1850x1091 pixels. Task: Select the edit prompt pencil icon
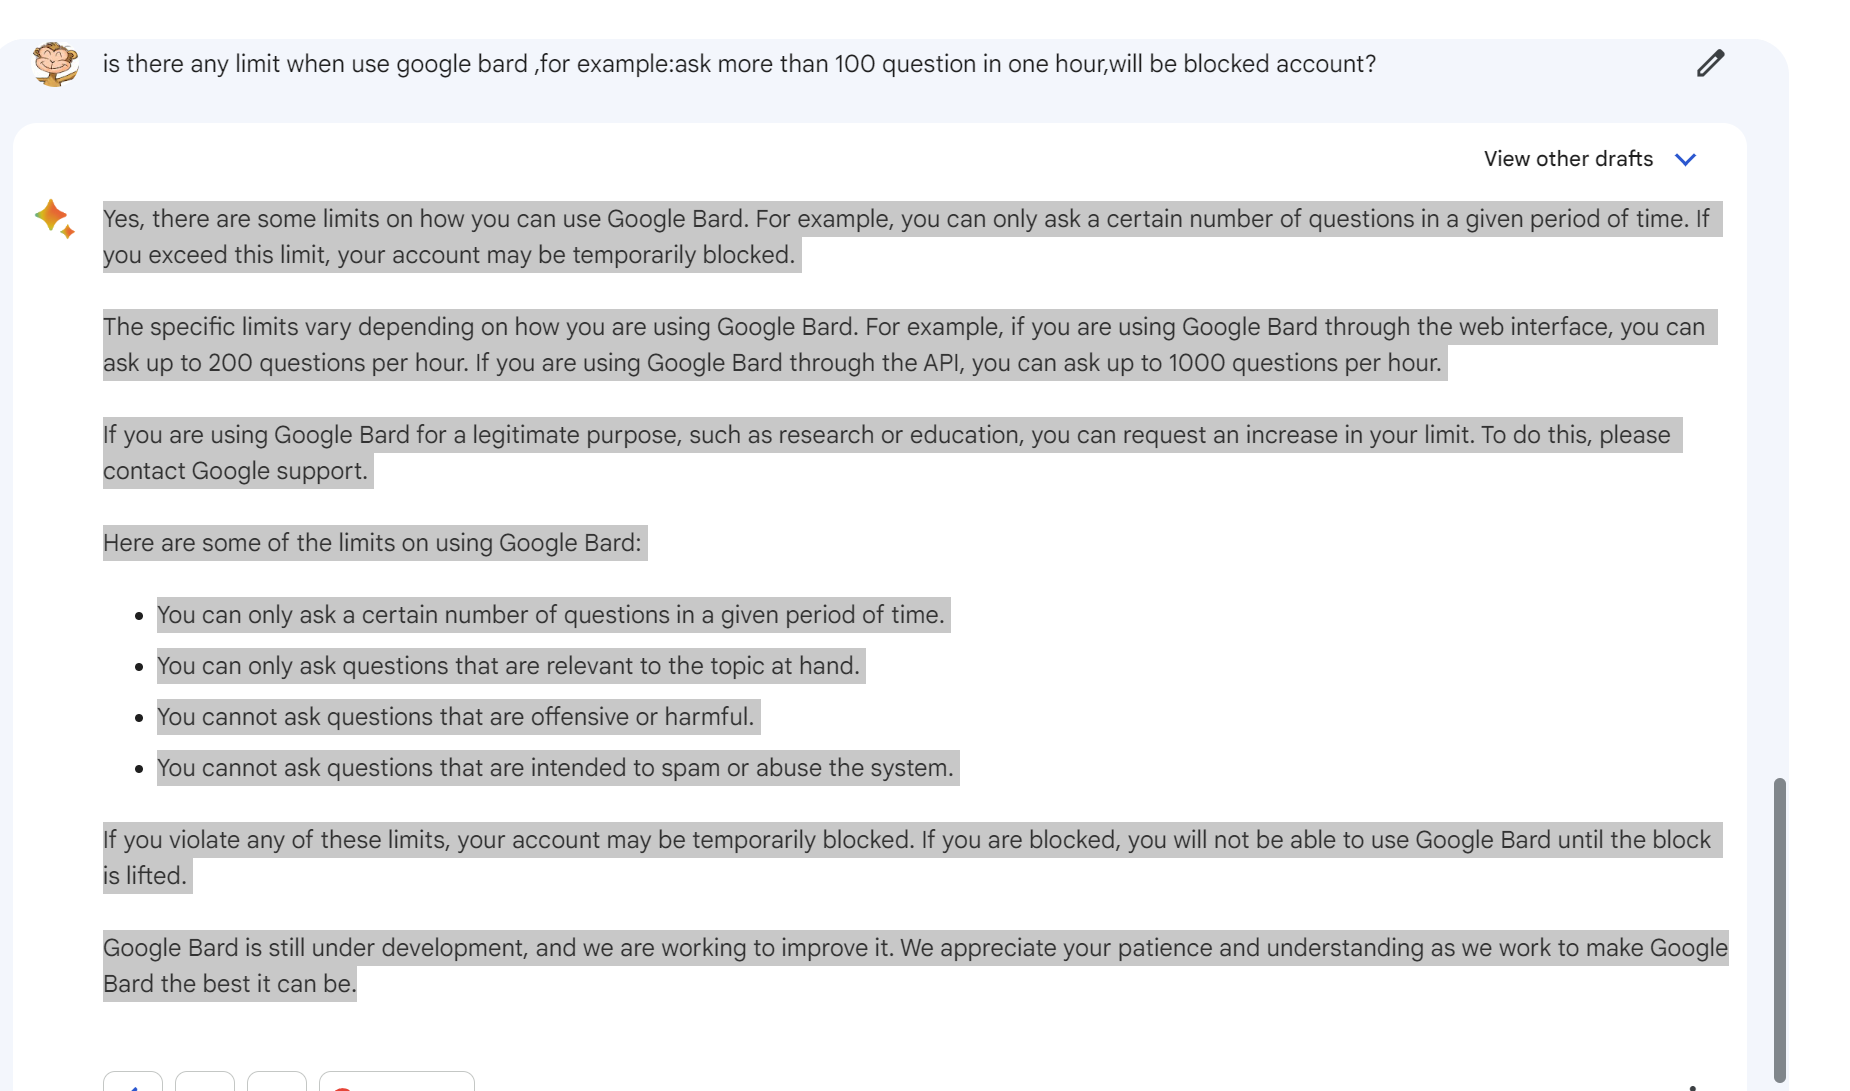coord(1710,63)
